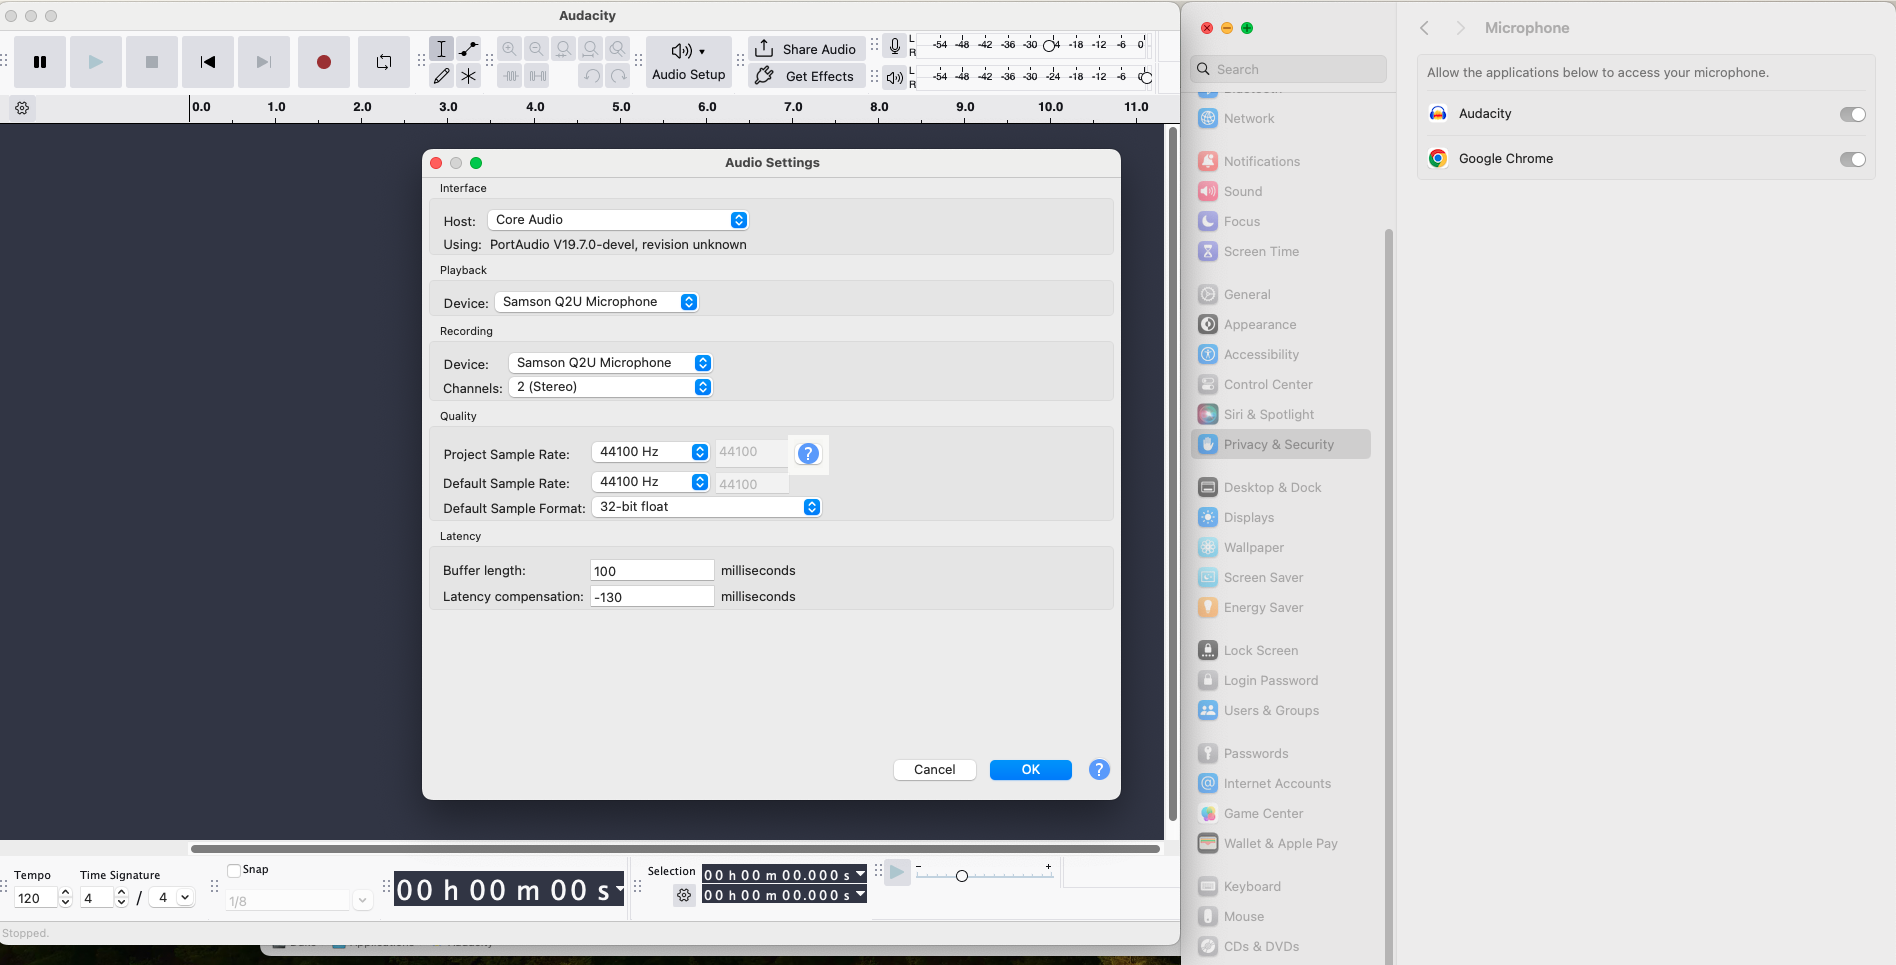Screen dimensions: 1896x965
Task: Click the Buffer length input field
Action: 652,571
